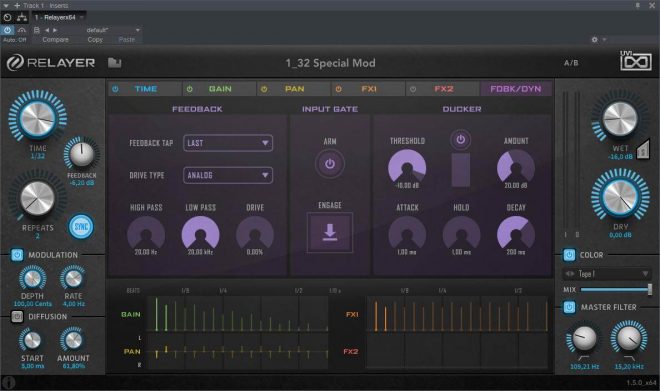The width and height of the screenshot is (660, 391).
Task: Toggle the Master Filter power switch
Action: pyautogui.click(x=569, y=307)
